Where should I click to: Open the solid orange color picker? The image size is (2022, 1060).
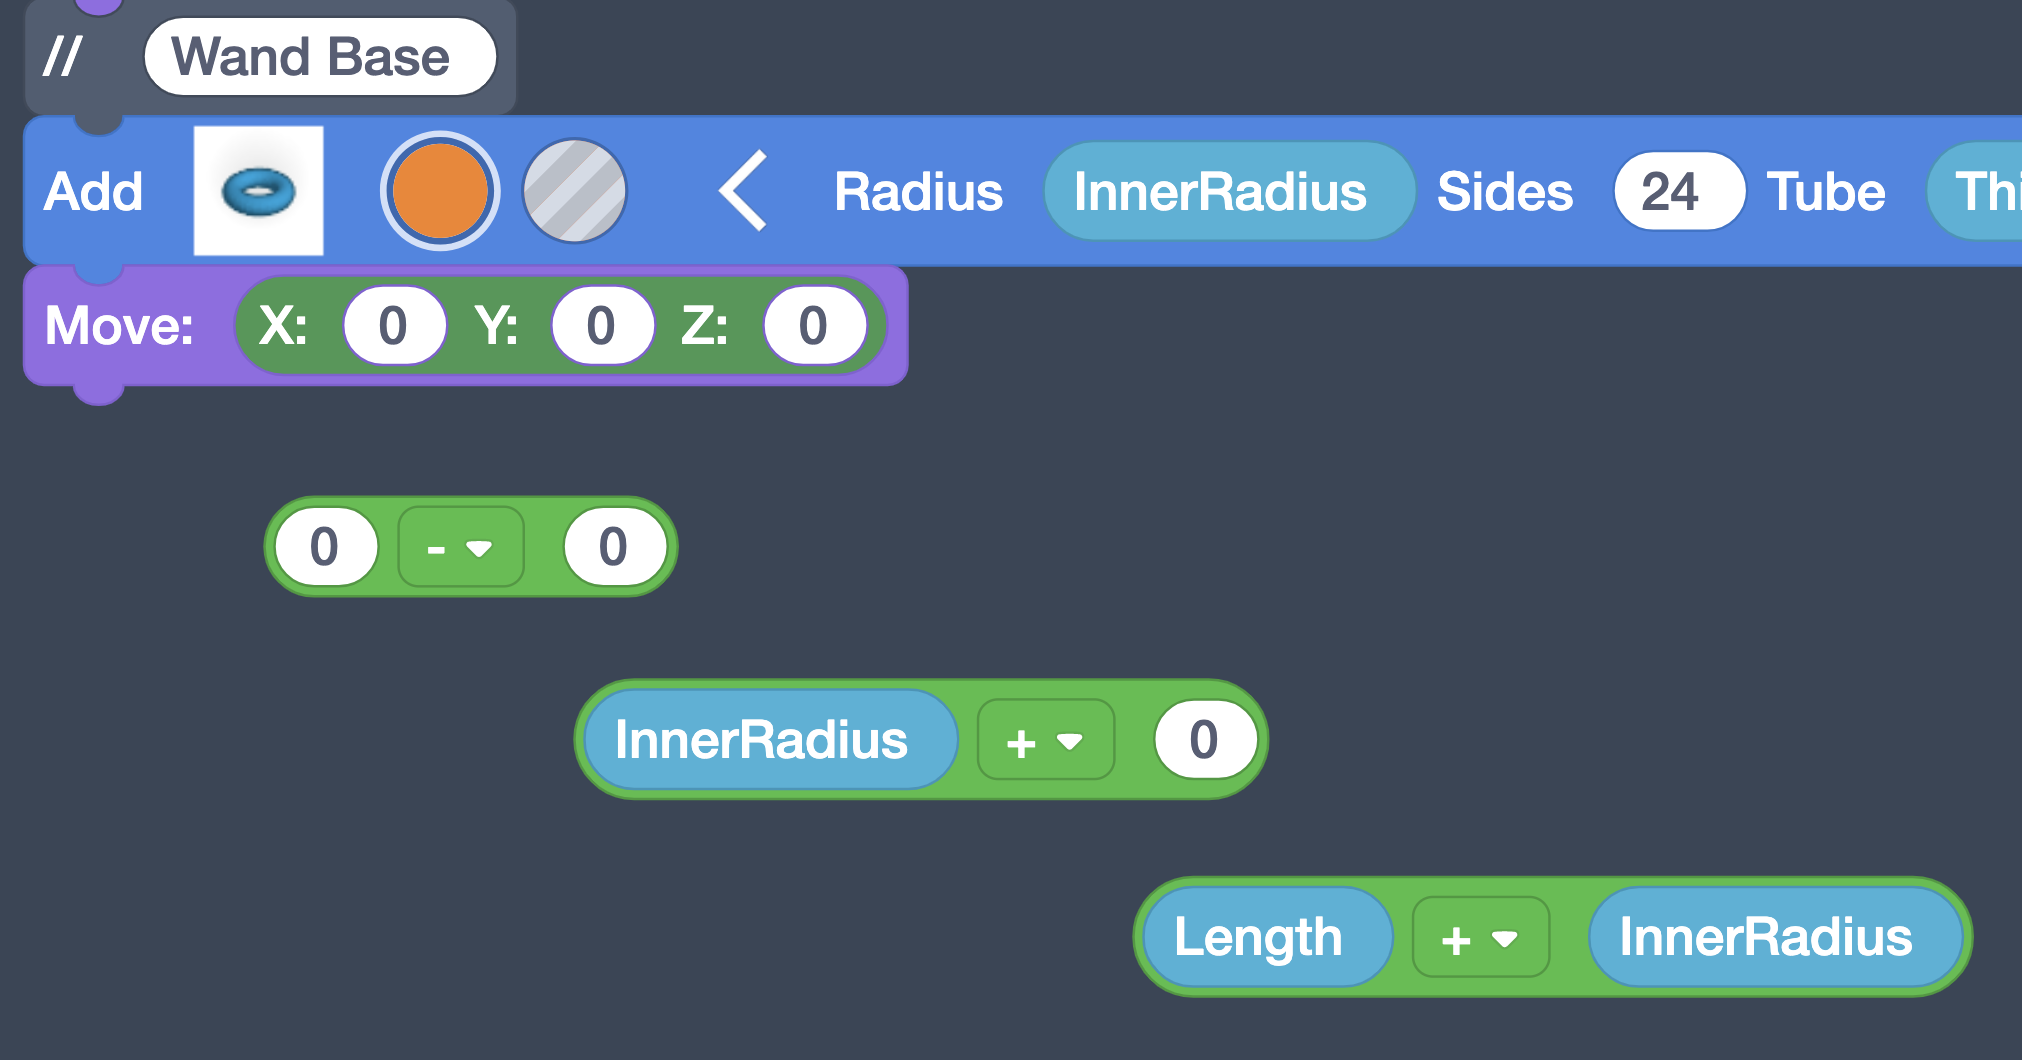pos(440,190)
